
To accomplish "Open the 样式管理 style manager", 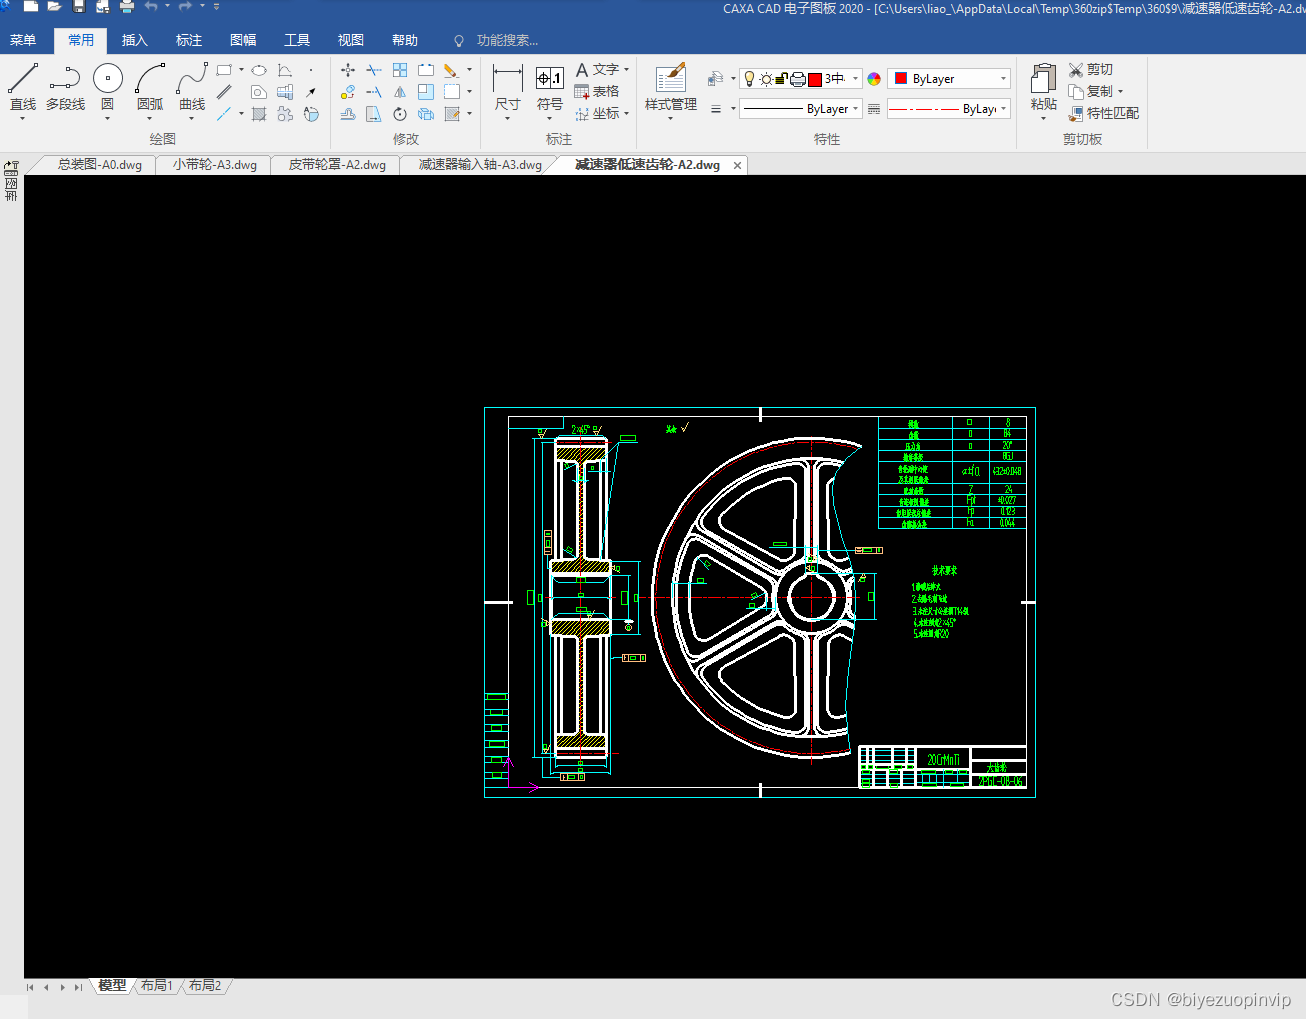I will click(x=671, y=87).
